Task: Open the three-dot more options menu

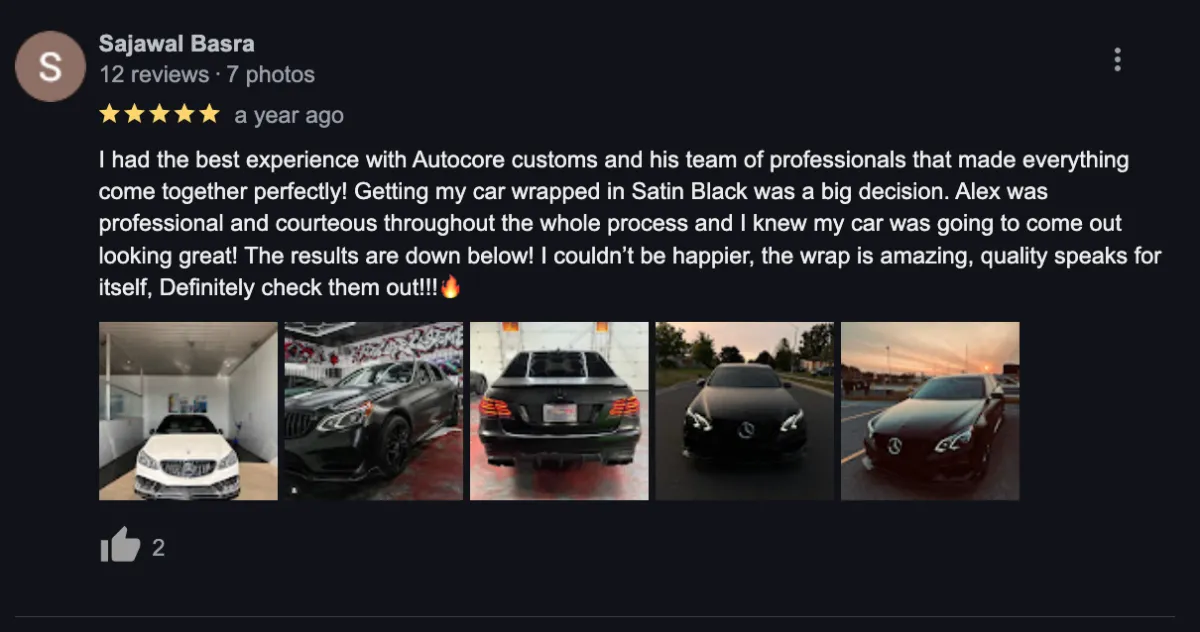Action: 1117,59
